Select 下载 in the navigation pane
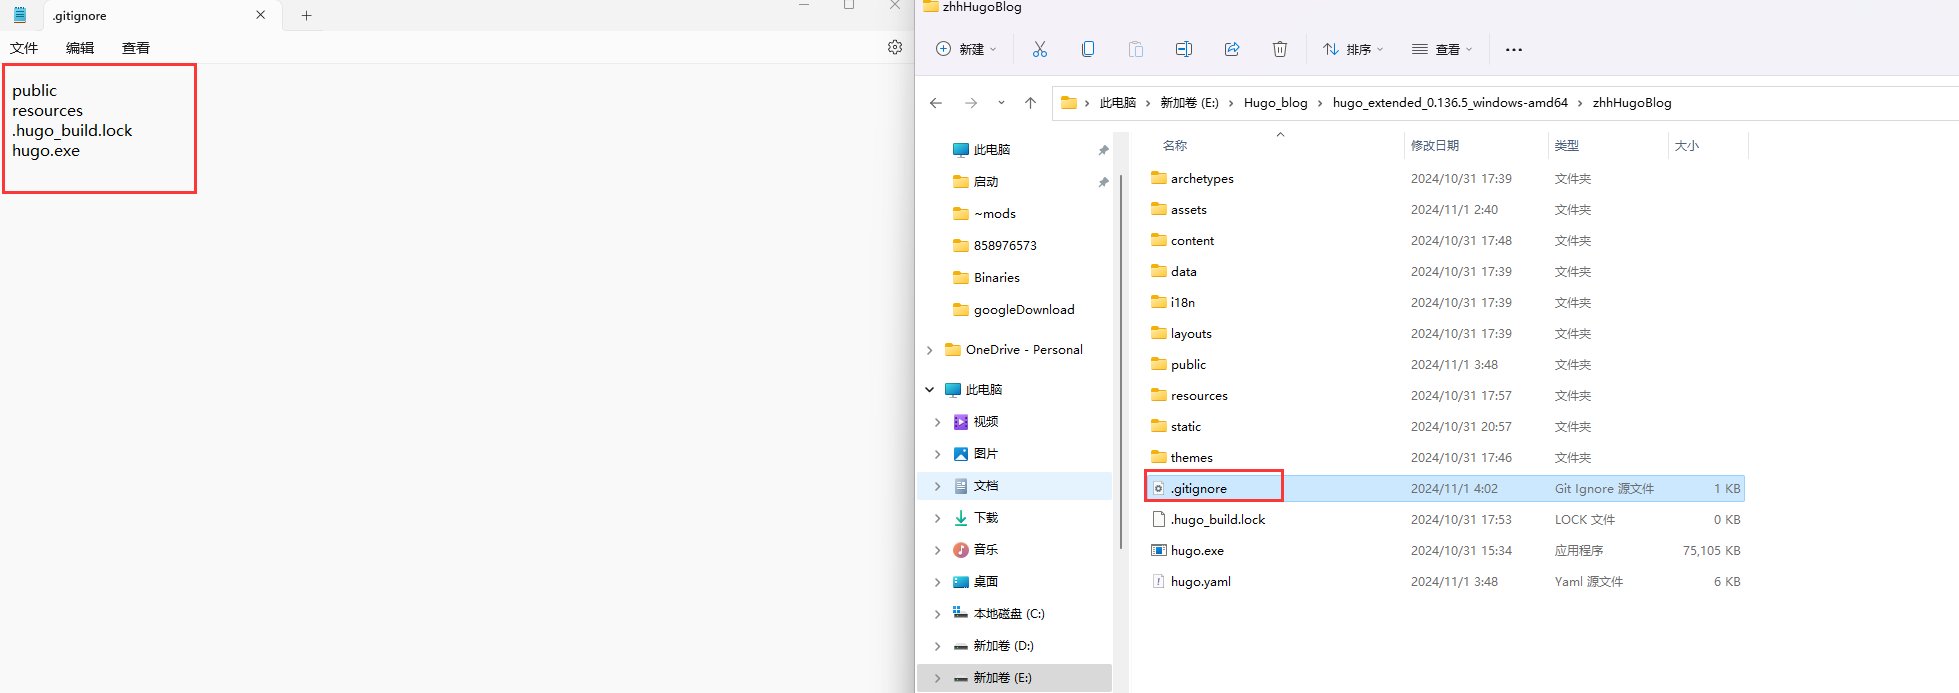This screenshot has width=1959, height=693. click(985, 518)
